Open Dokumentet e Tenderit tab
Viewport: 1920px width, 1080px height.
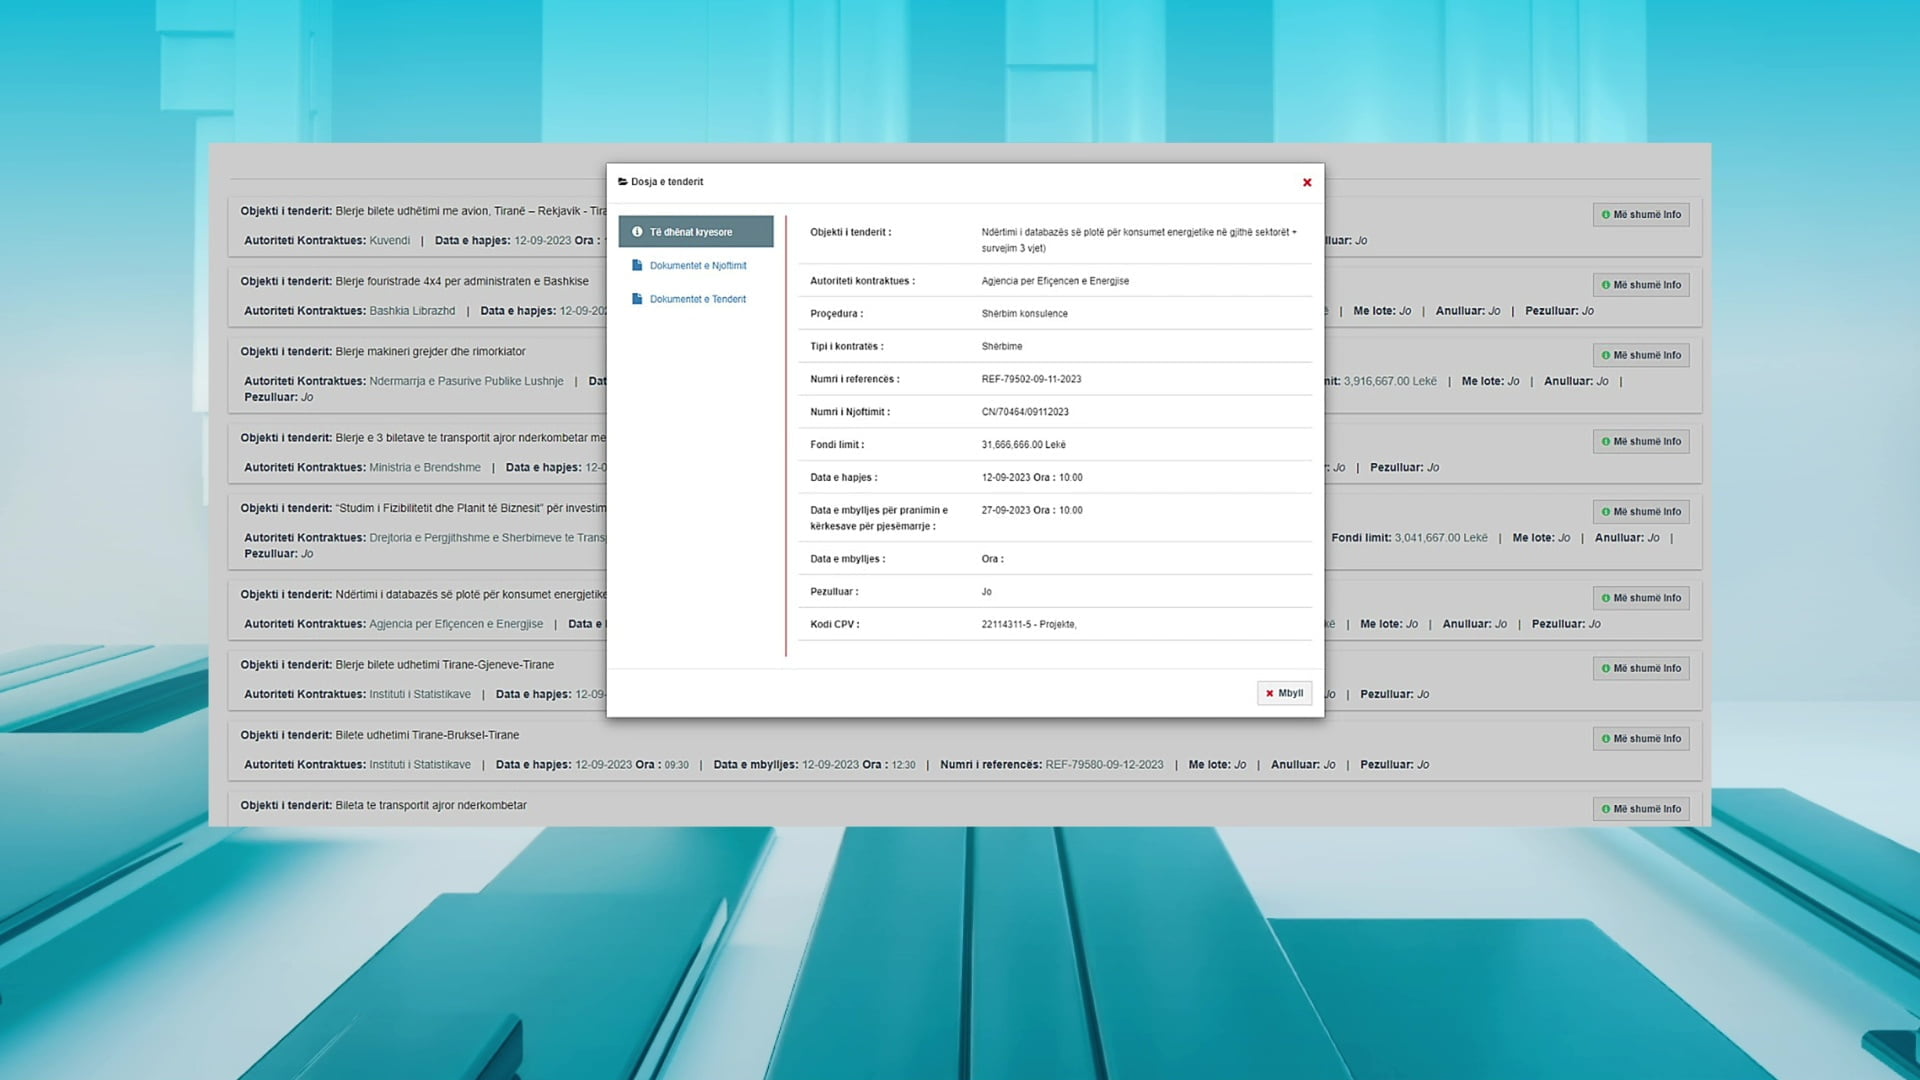(697, 299)
